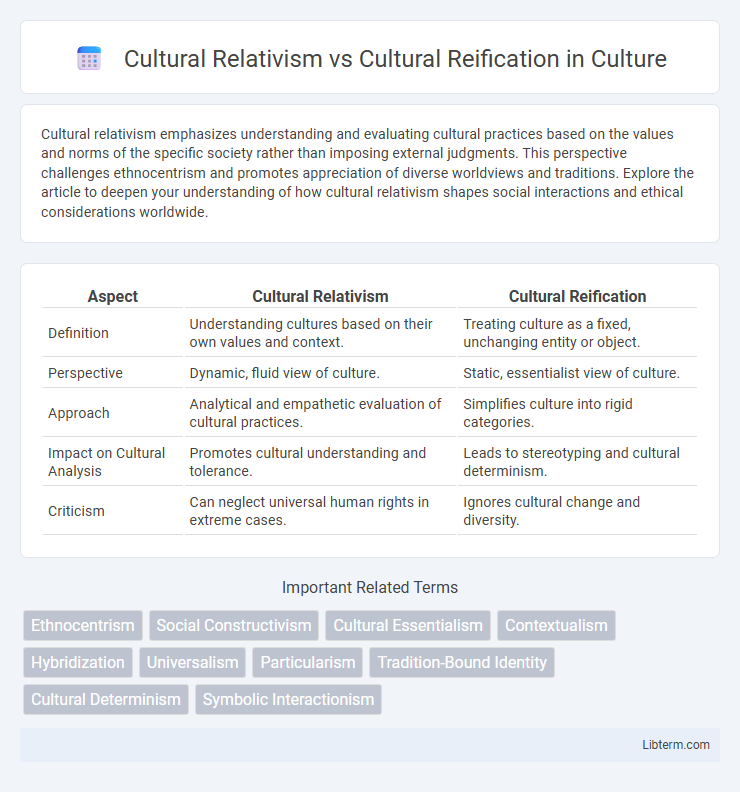Screen dimensions: 740x792
Task: Select cell 'Treating culture as a fixed, unchanging entity'
Action: click(x=577, y=333)
